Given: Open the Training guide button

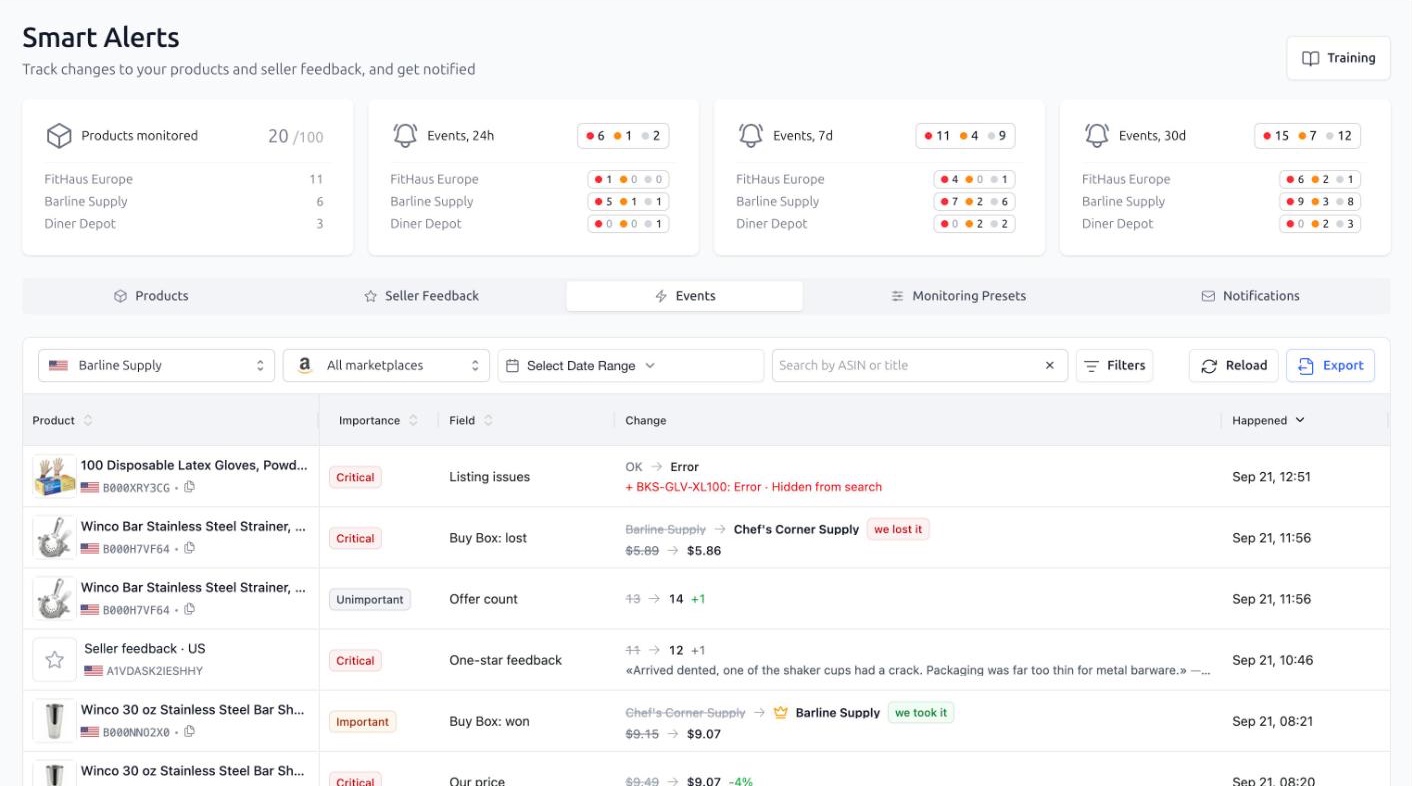Looking at the screenshot, I should click(1338, 58).
